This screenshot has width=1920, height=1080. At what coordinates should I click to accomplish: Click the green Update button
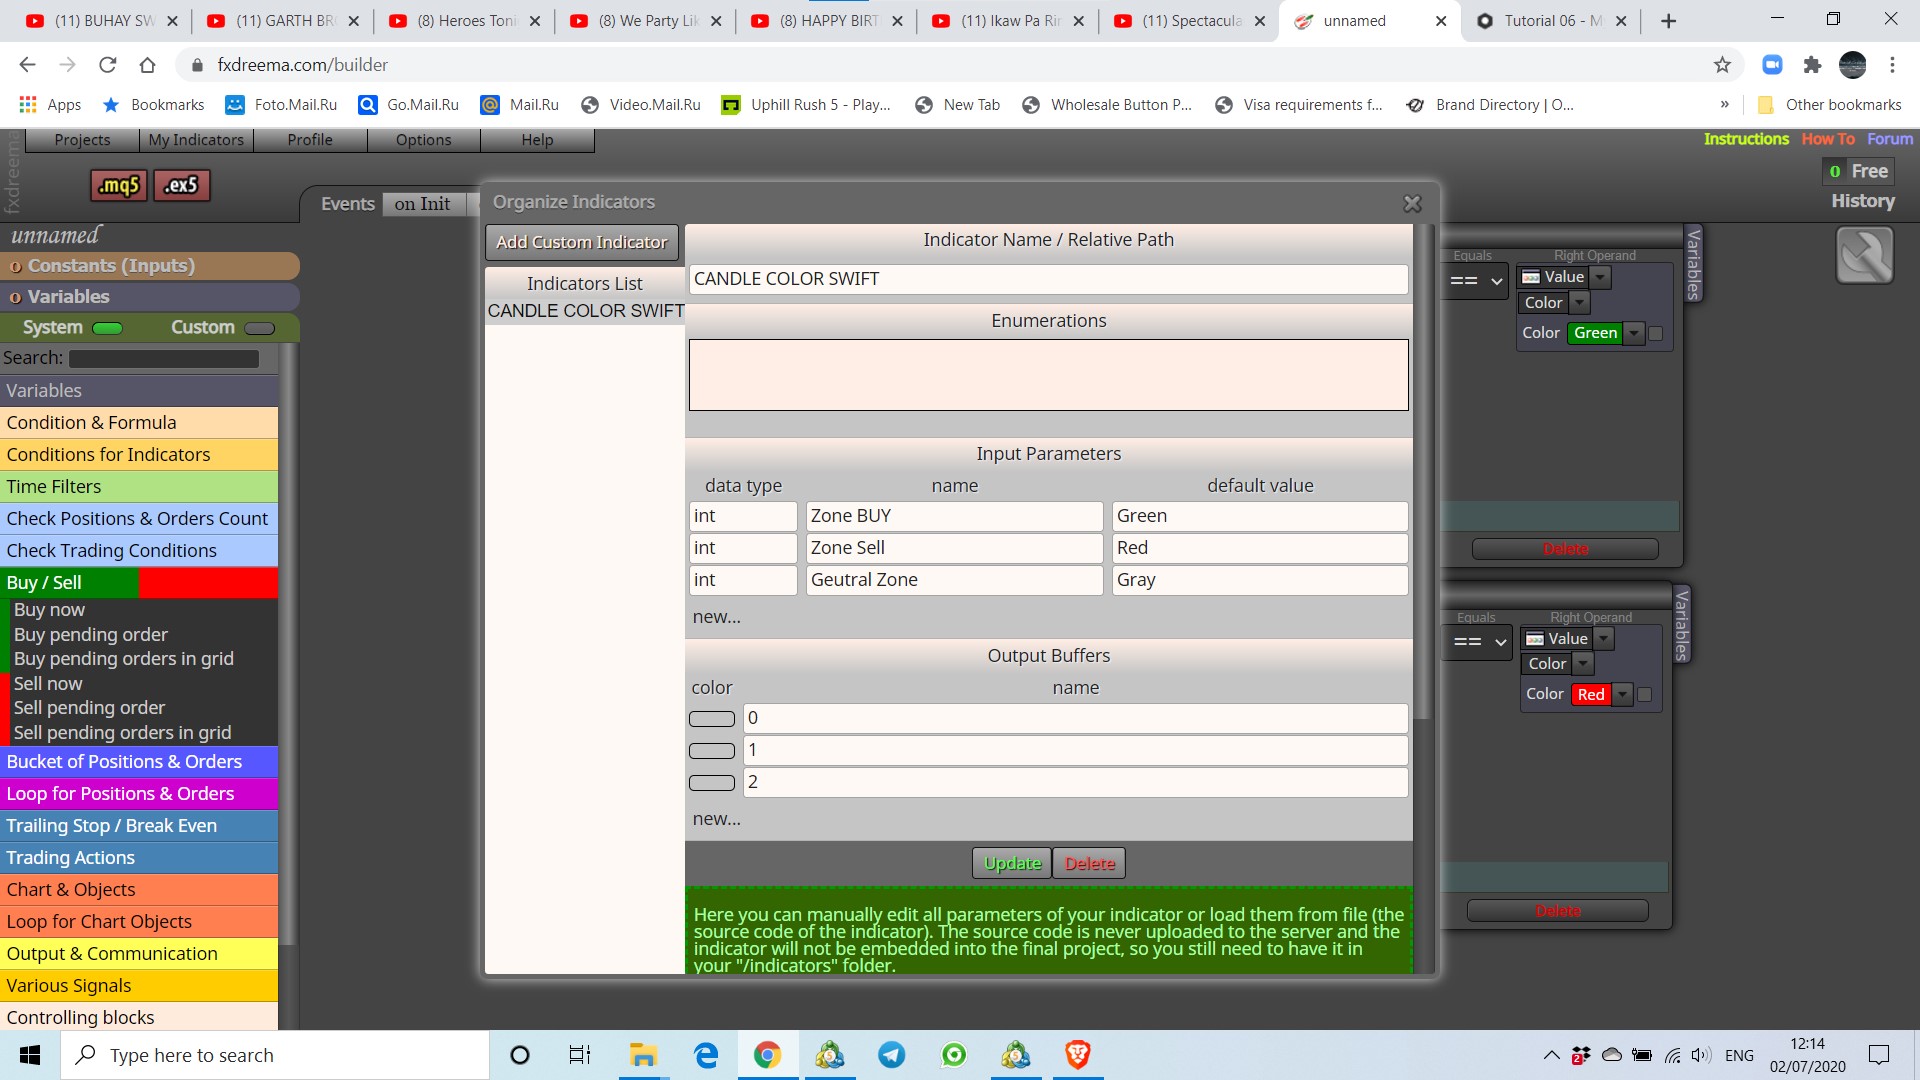coord(1012,863)
